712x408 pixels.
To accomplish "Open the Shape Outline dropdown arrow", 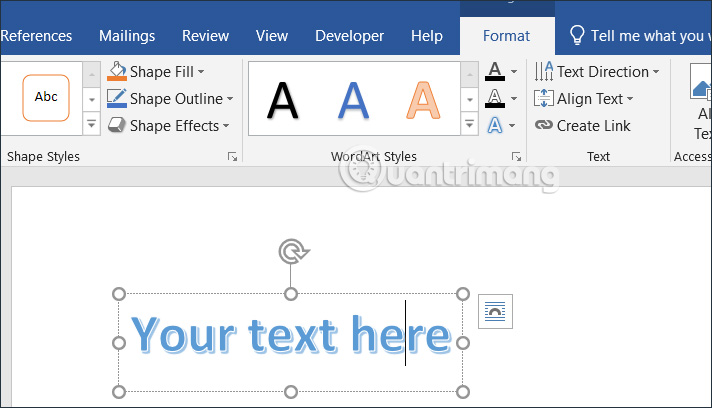I will coord(230,98).
